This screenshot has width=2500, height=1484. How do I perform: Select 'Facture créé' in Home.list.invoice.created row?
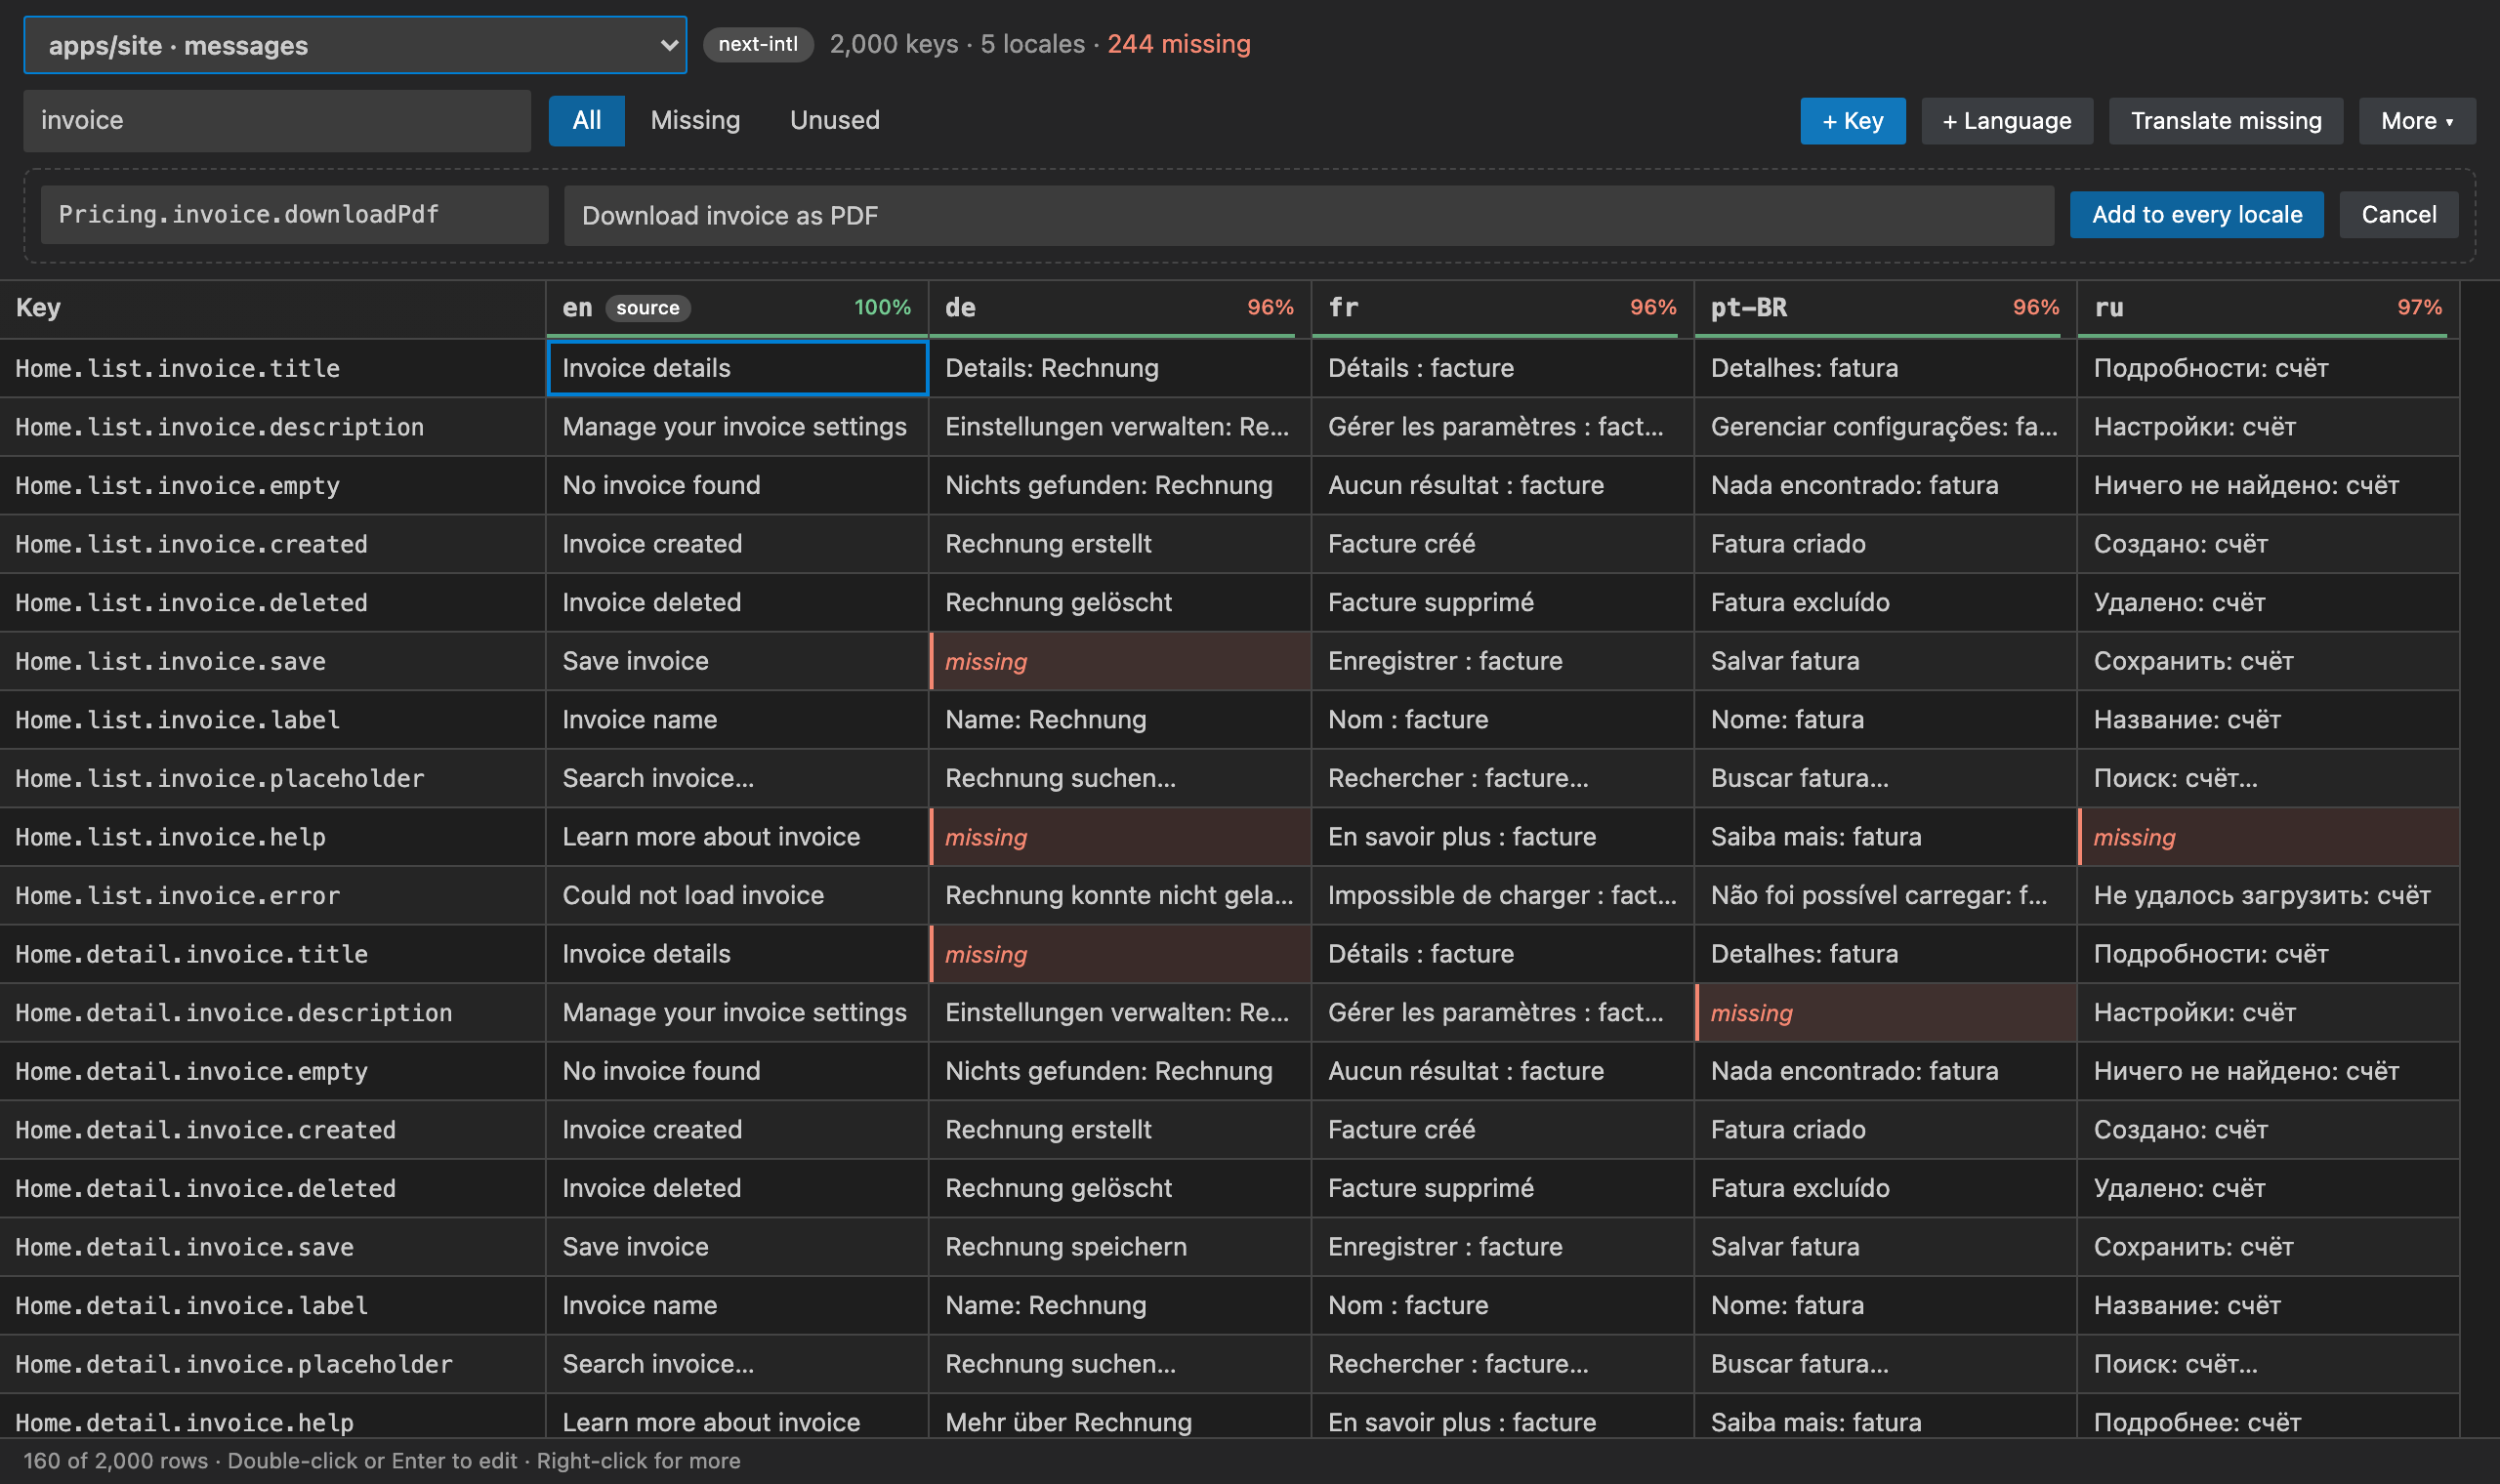pos(1503,545)
